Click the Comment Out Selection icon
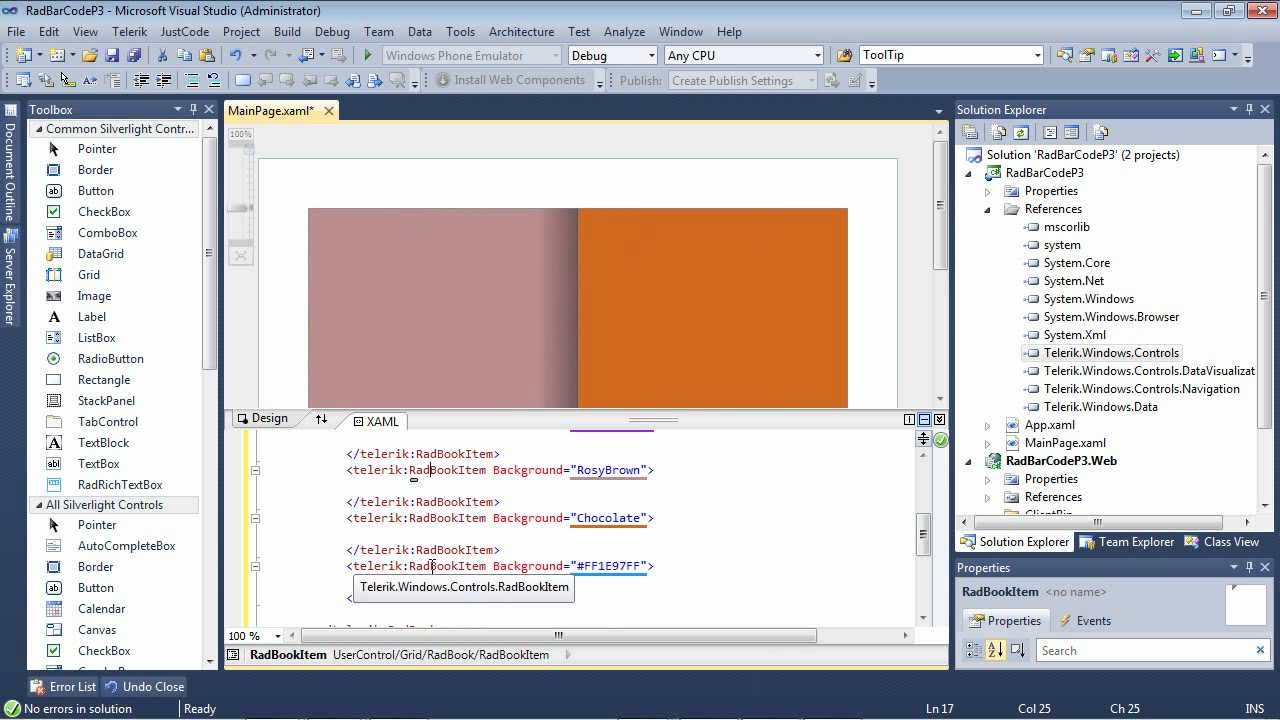Screen dimensions: 1280x720 click(192, 80)
